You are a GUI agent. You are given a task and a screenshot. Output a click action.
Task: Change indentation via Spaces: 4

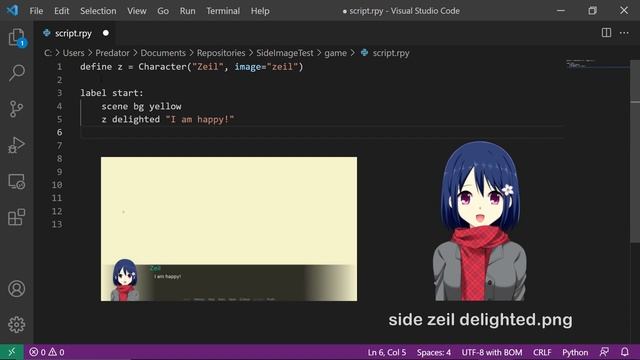pos(434,352)
